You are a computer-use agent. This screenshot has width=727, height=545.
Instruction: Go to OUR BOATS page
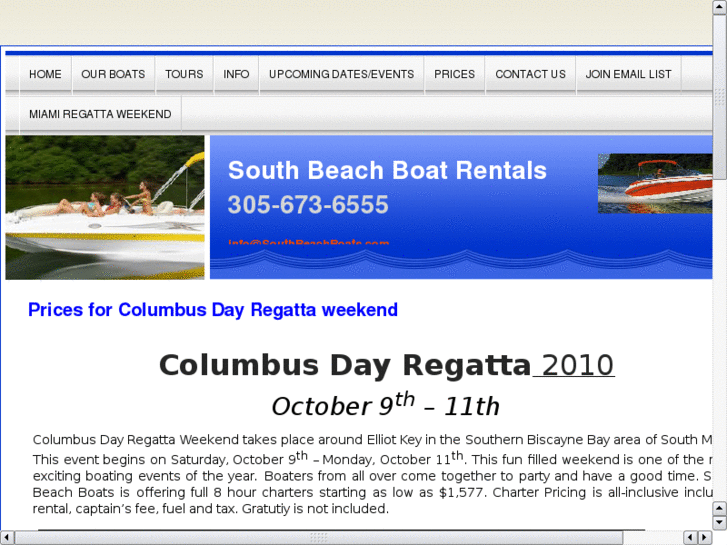[x=113, y=74]
